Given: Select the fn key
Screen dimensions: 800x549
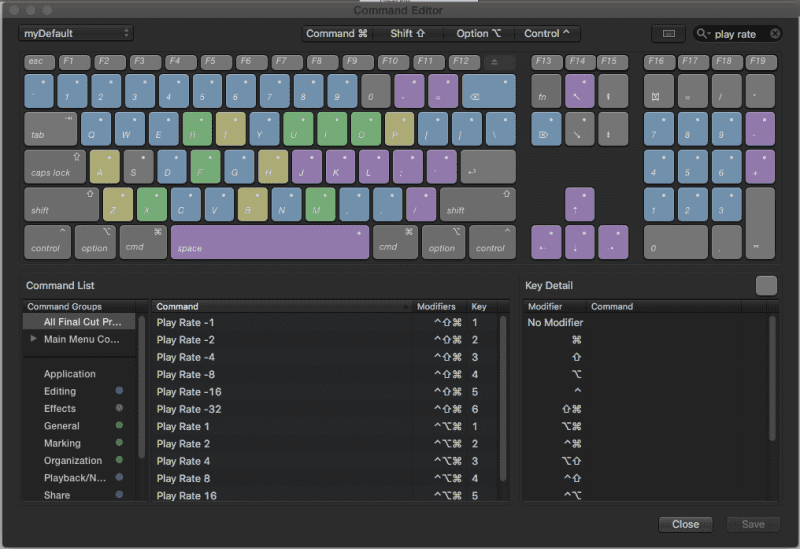Looking at the screenshot, I should pos(546,91).
